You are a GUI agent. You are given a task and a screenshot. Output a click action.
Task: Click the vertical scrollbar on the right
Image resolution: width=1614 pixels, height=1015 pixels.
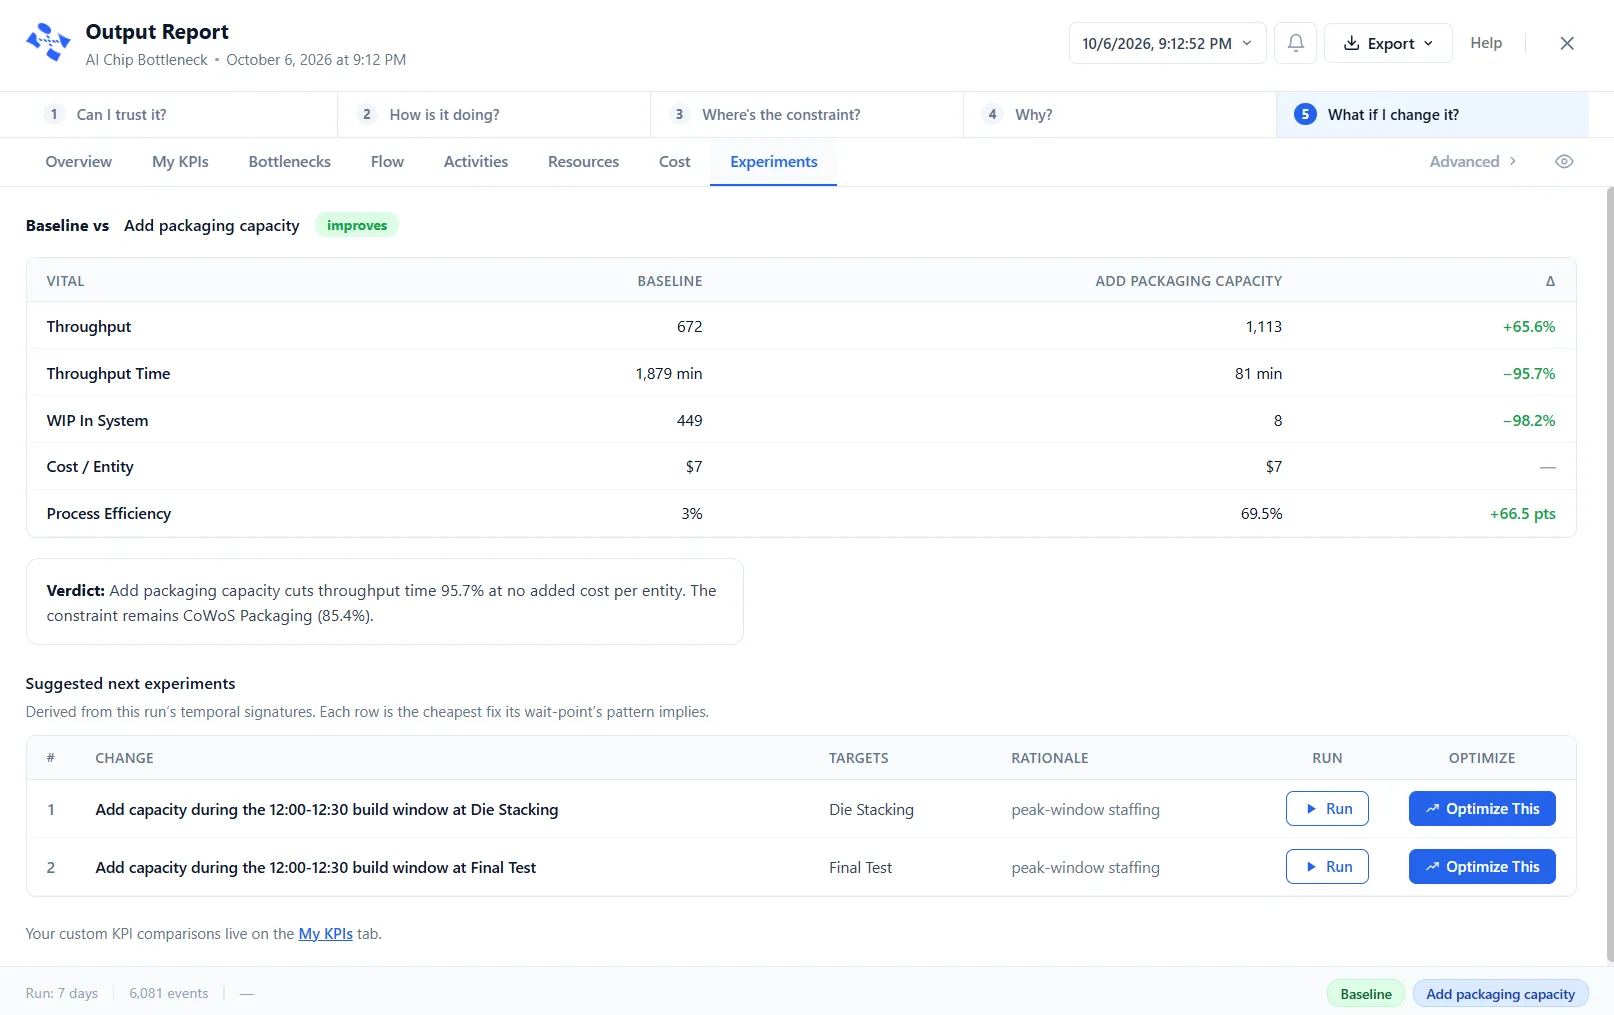(1609, 575)
